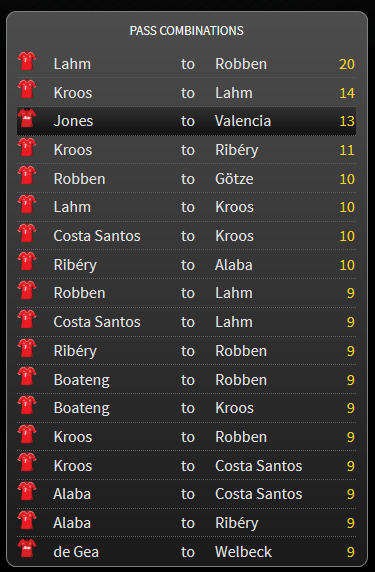Click the shirt icon beside Lahm to Robben
Image resolution: width=375 pixels, height=572 pixels.
pyautogui.click(x=27, y=61)
